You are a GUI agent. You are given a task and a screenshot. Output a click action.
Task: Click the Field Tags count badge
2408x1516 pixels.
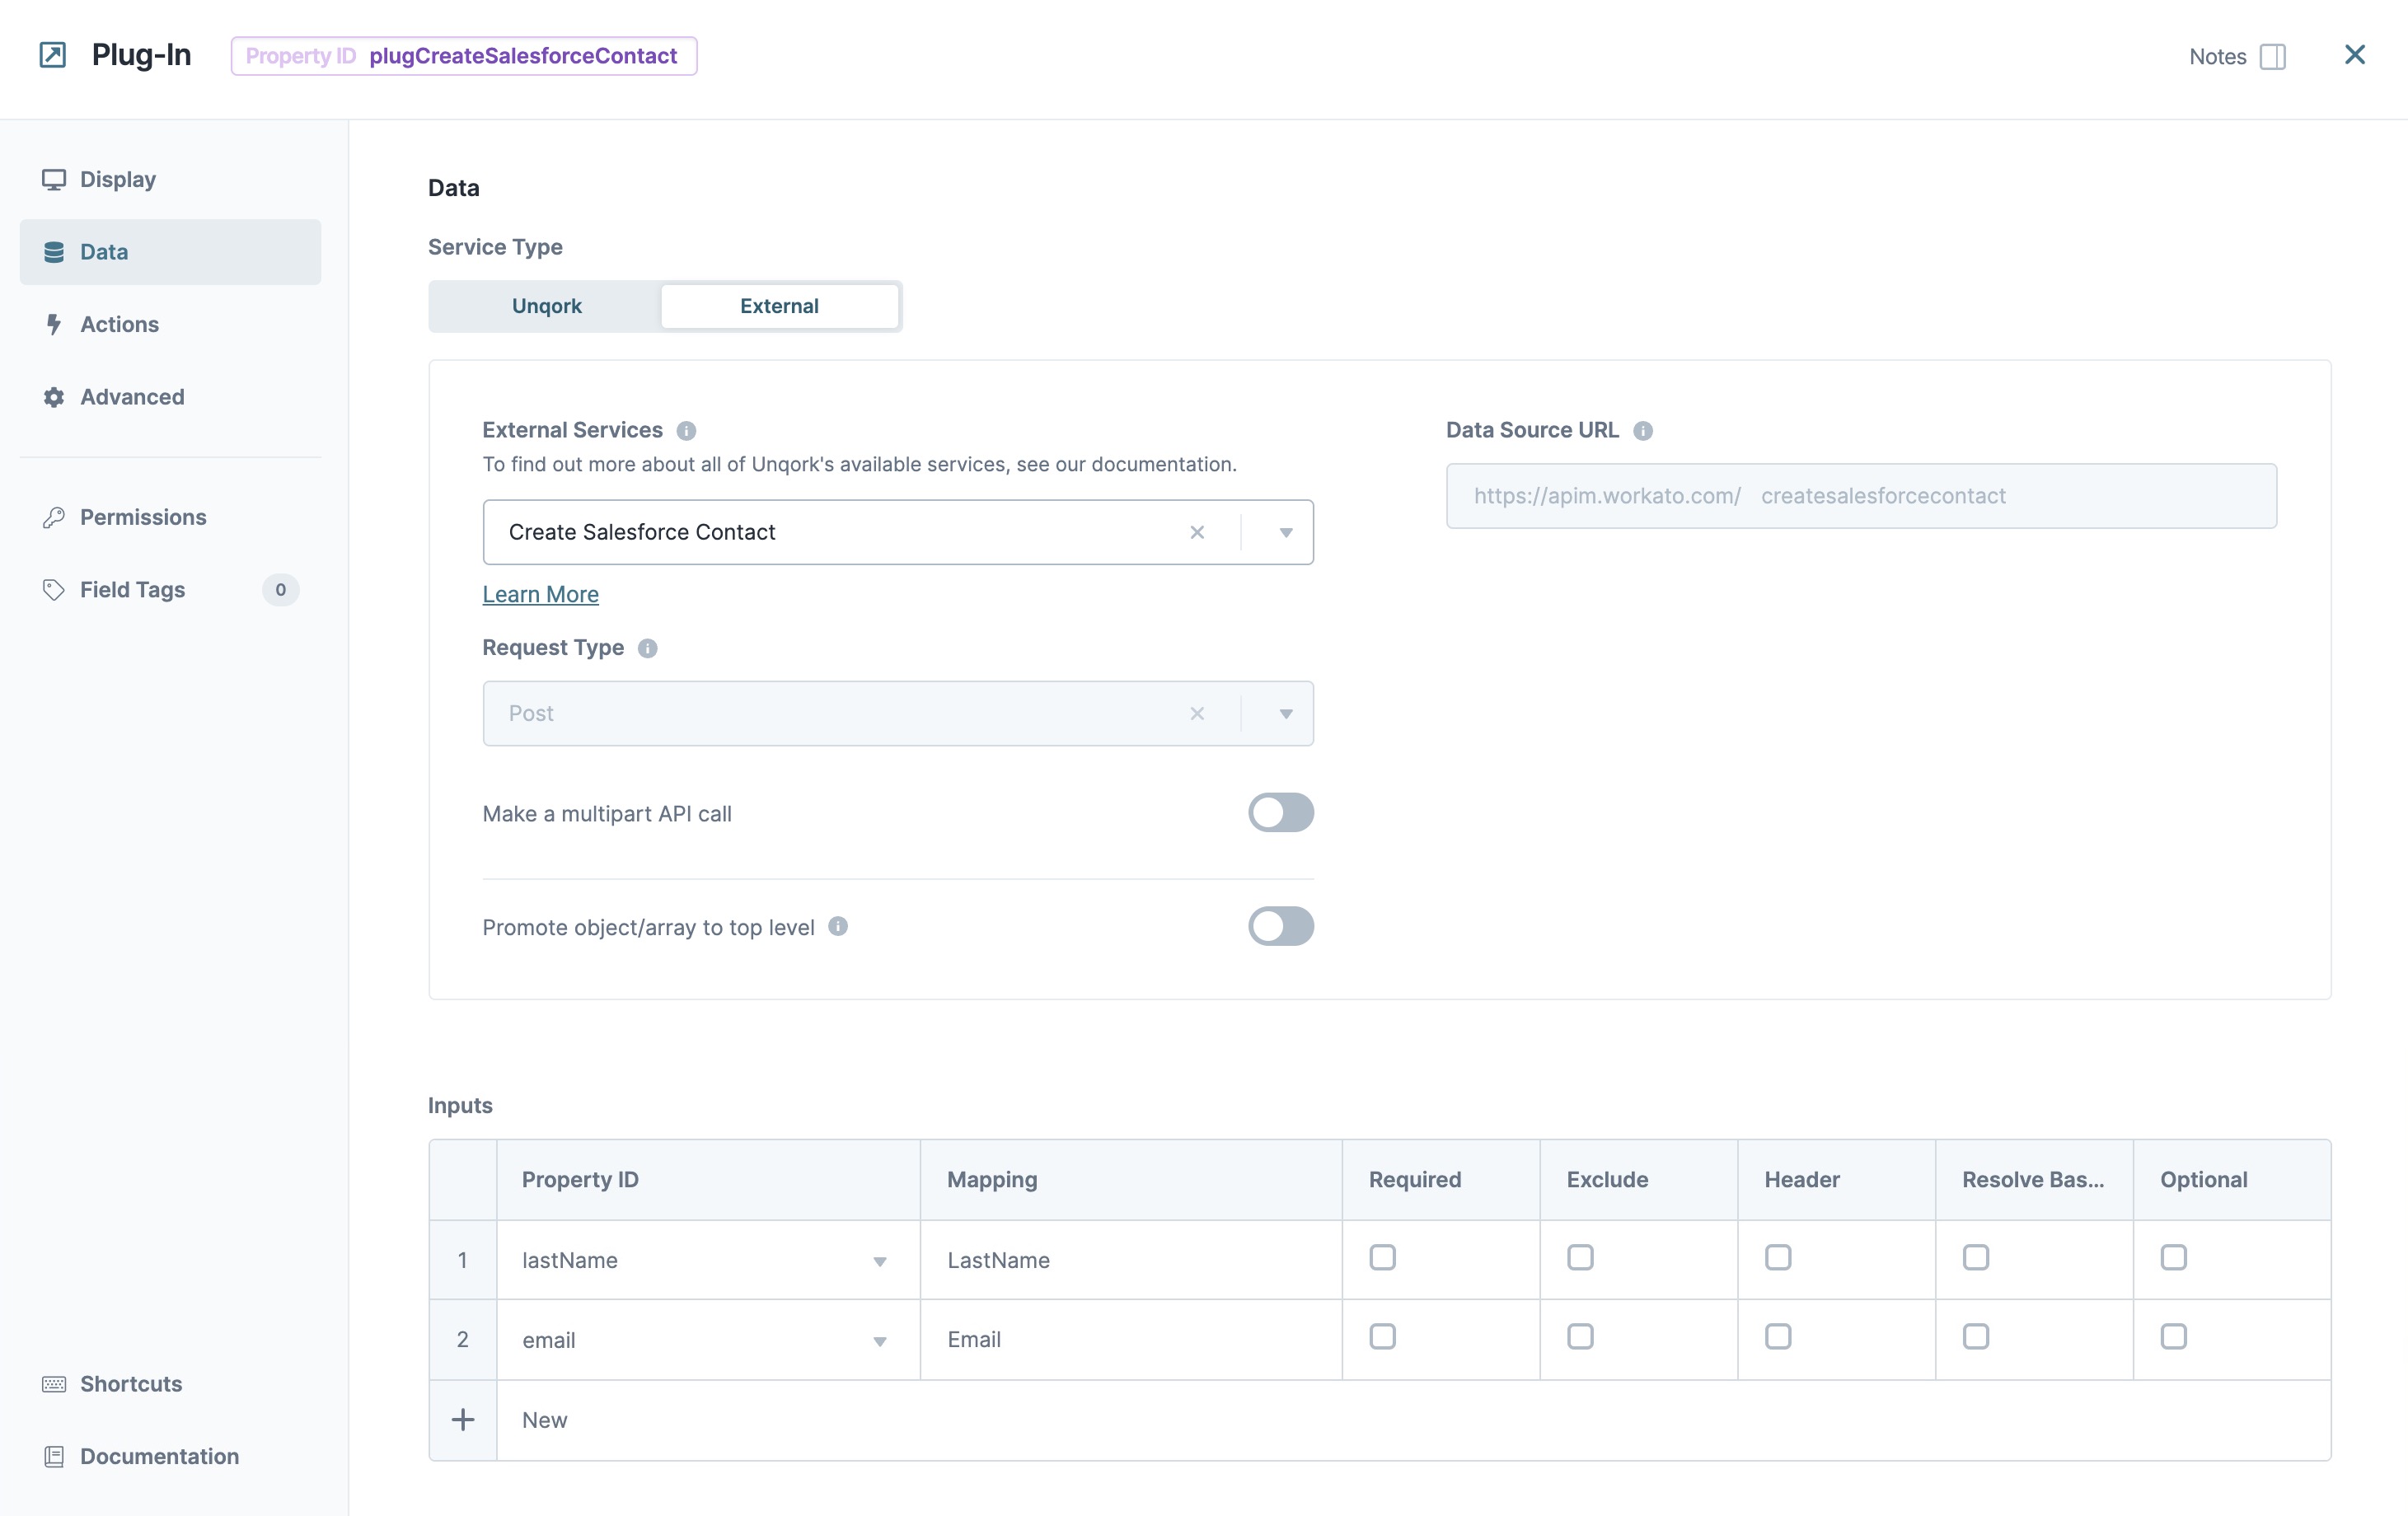(280, 590)
